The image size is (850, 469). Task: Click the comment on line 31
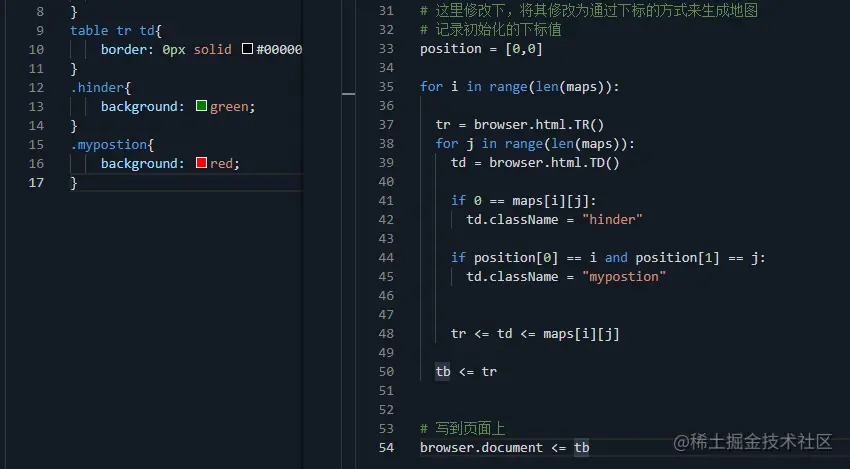pos(589,10)
